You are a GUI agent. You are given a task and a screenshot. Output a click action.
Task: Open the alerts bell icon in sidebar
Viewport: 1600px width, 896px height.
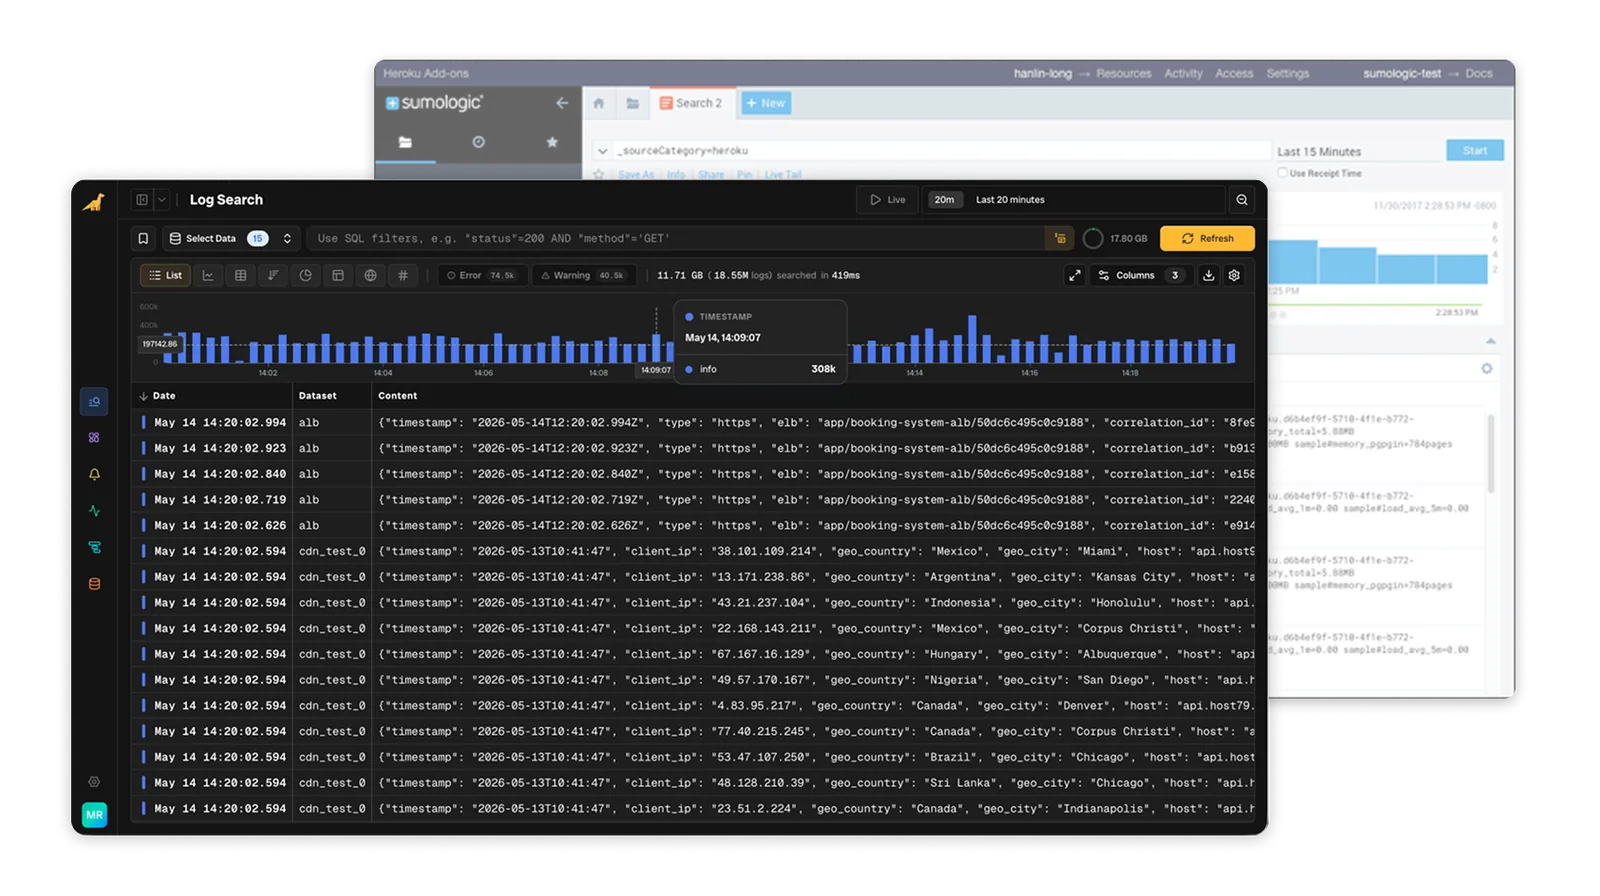tap(94, 474)
